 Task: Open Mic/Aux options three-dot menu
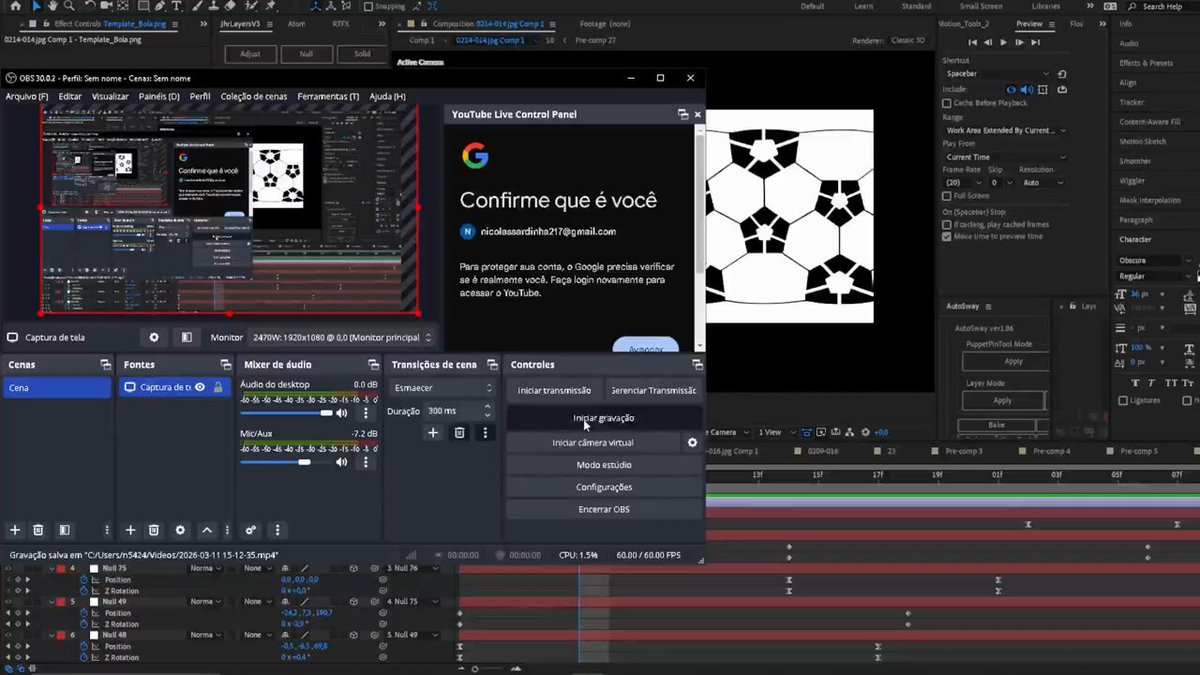point(365,462)
